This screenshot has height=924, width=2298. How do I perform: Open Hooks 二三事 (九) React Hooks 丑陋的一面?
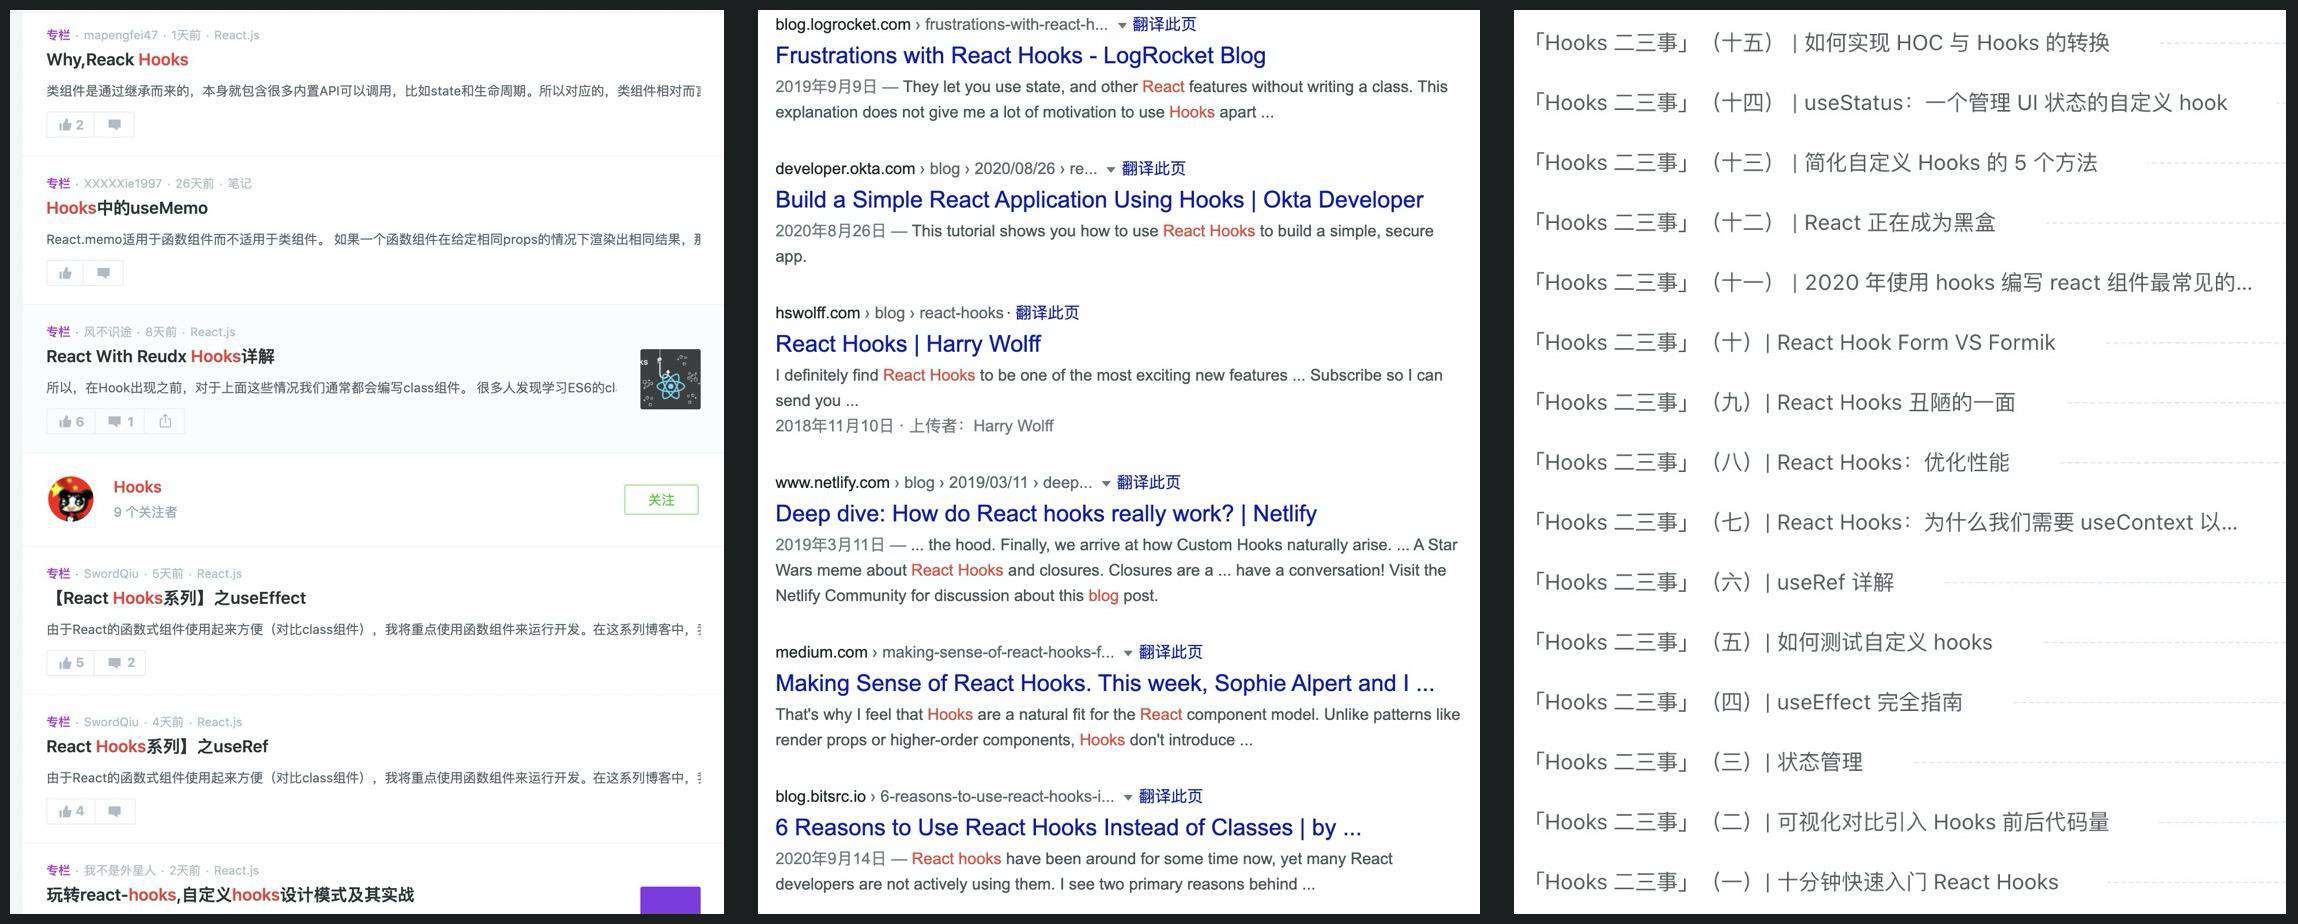click(1774, 402)
